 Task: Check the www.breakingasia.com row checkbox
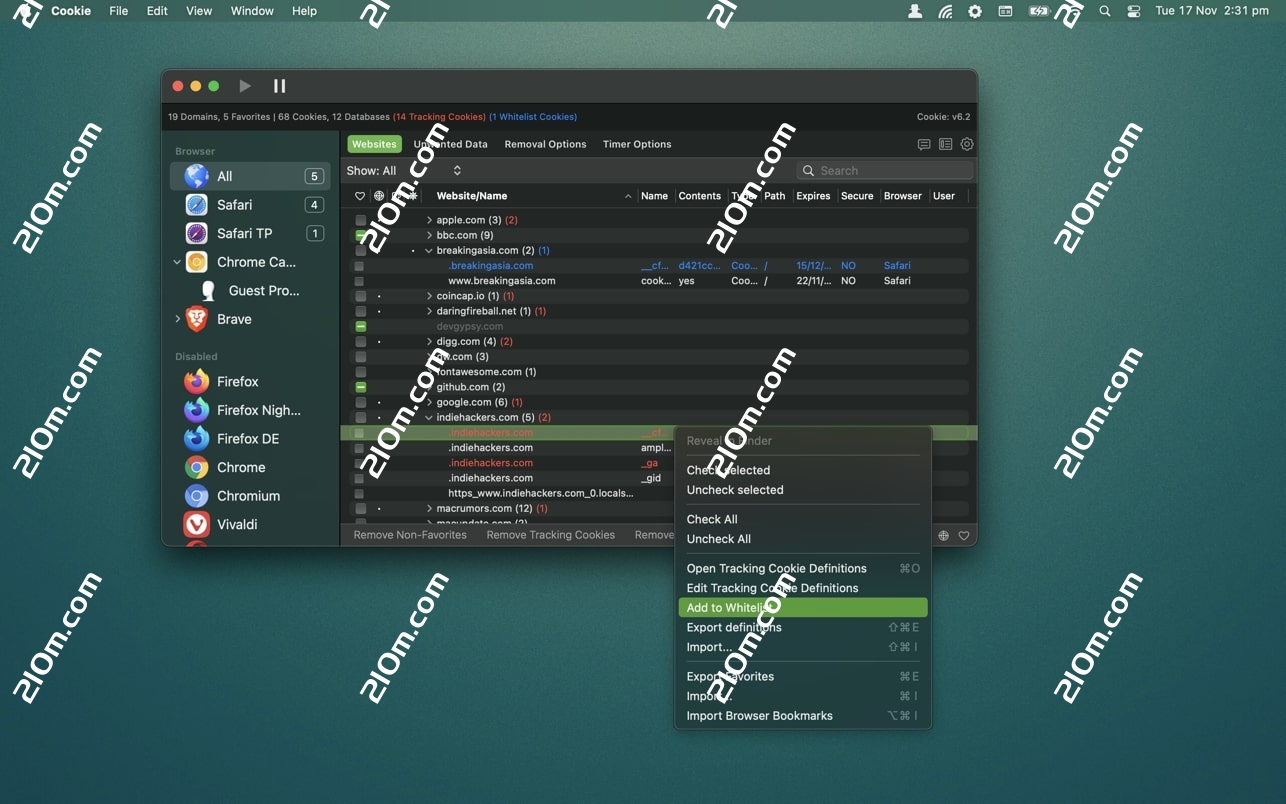point(359,281)
